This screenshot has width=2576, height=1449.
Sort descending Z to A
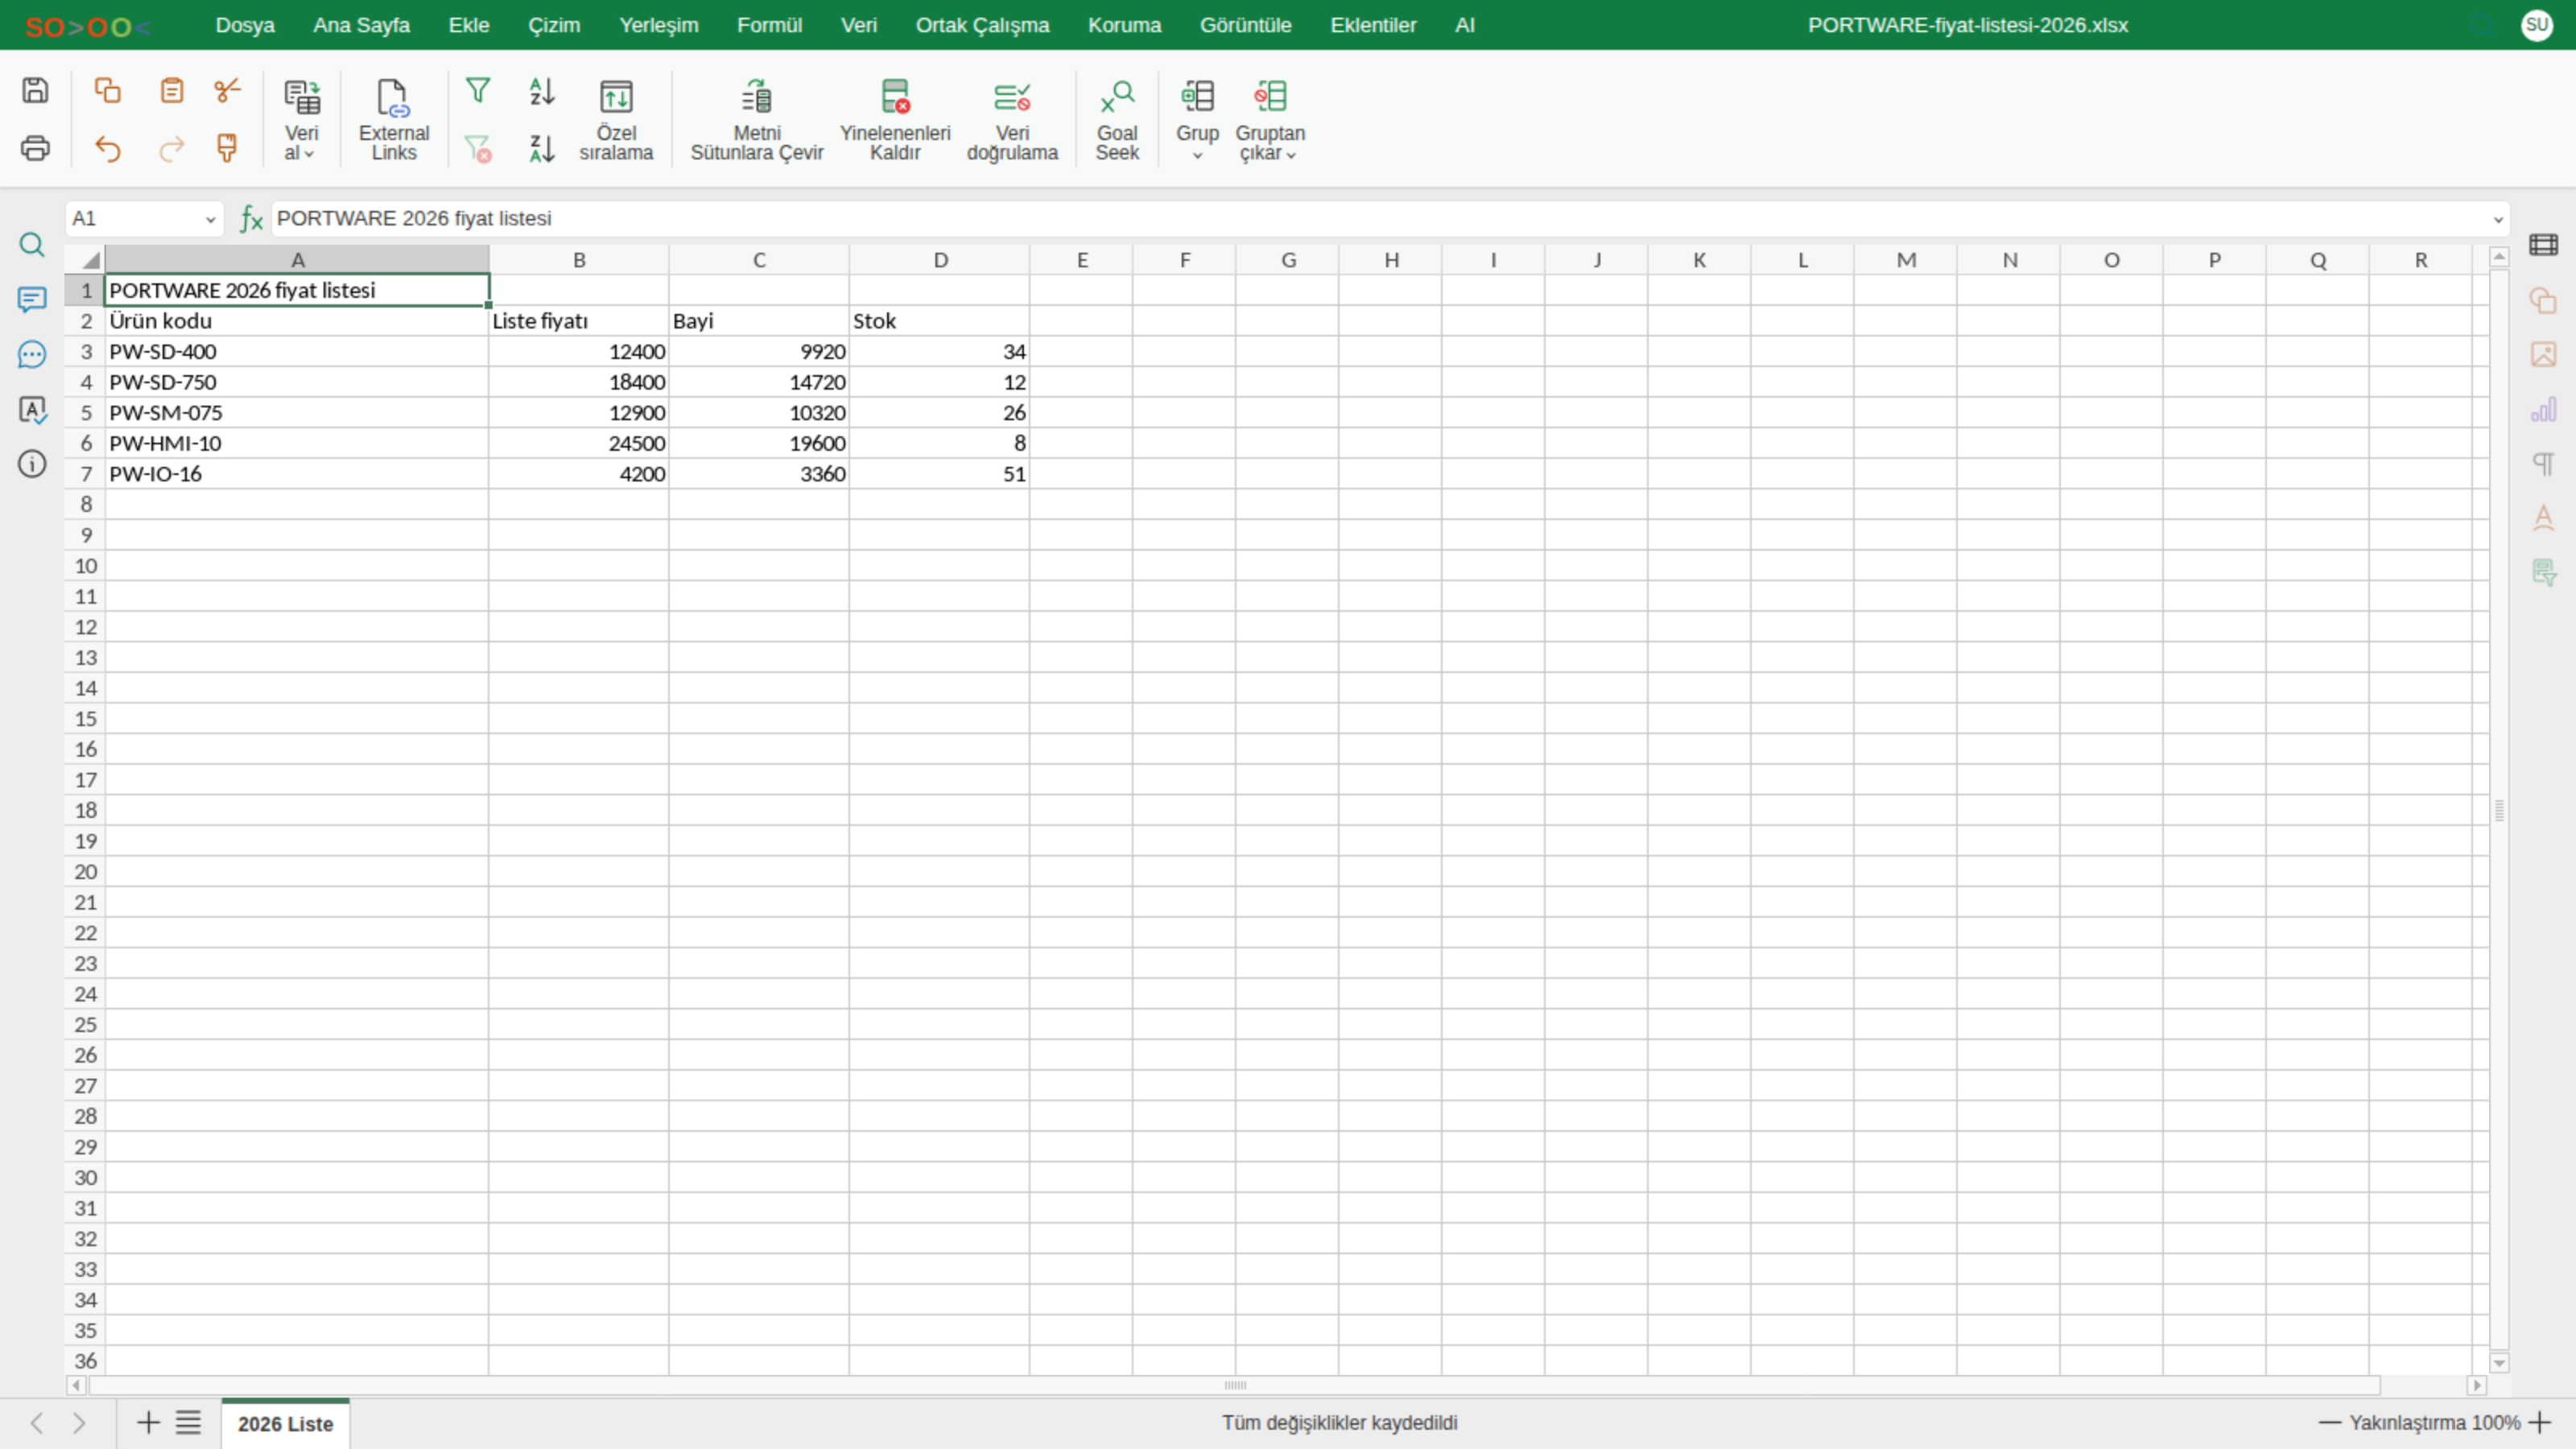coord(542,148)
